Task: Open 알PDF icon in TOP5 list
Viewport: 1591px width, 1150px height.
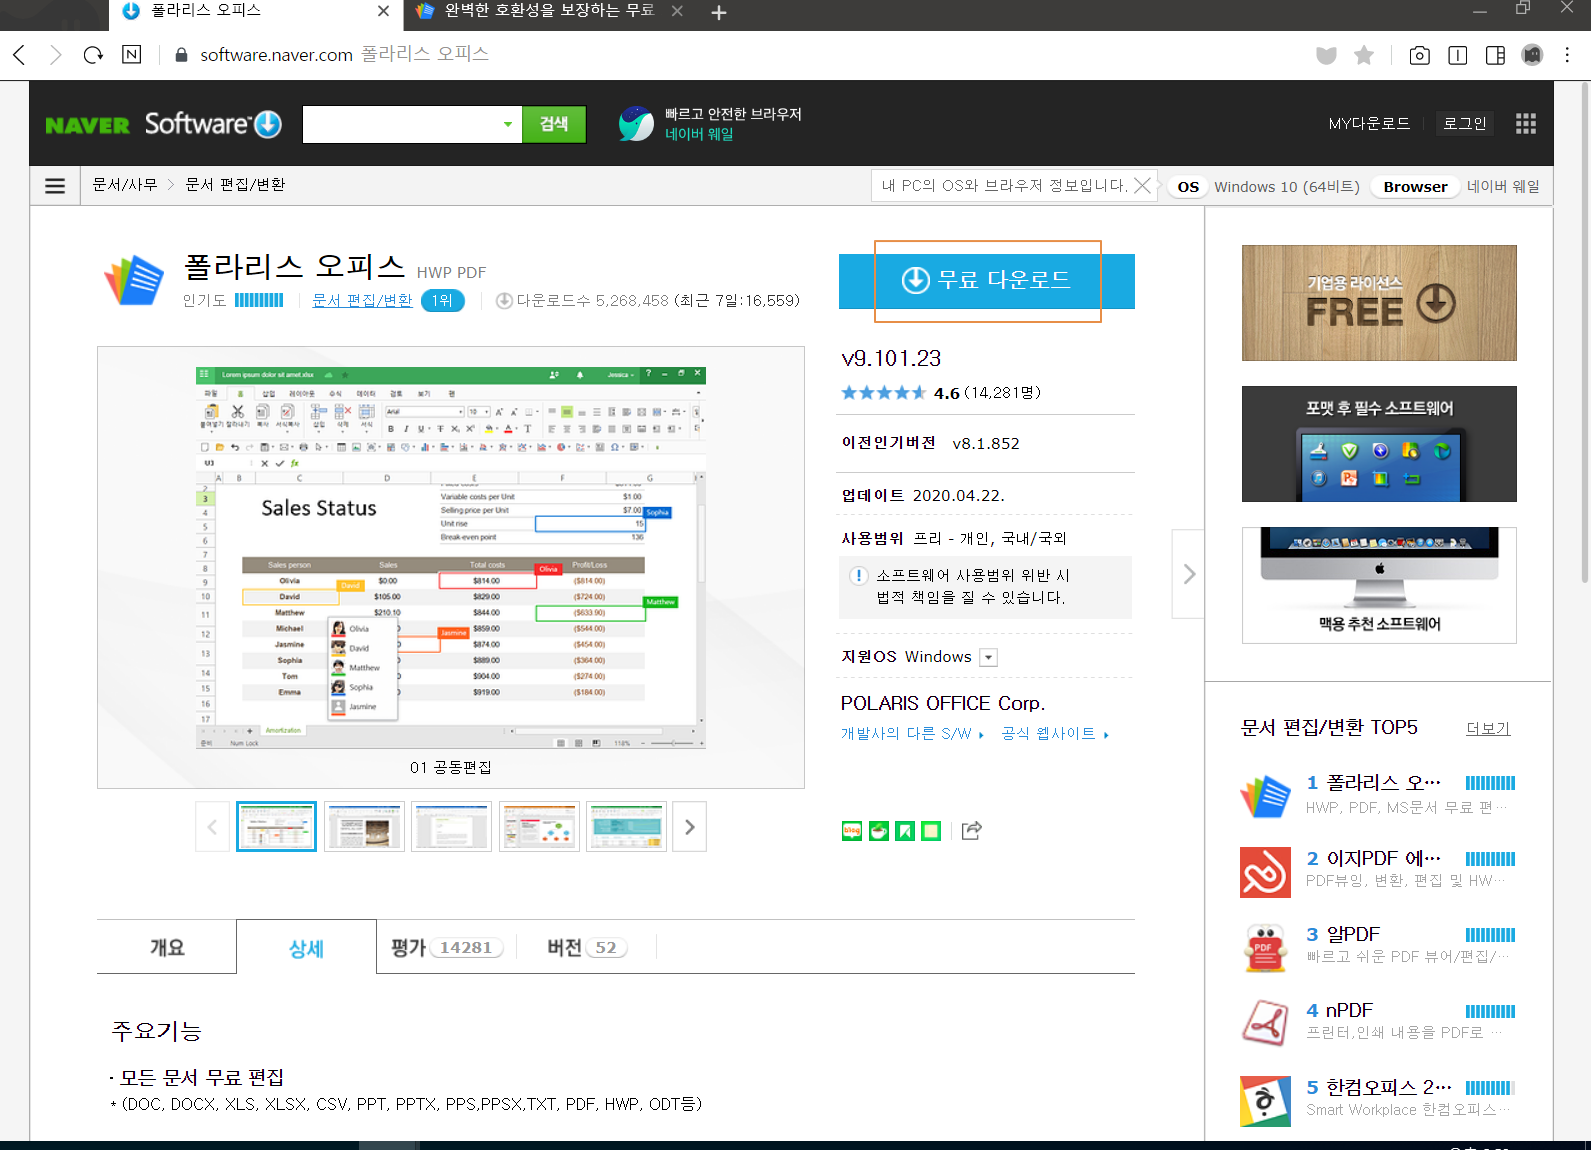Action: click(1265, 948)
